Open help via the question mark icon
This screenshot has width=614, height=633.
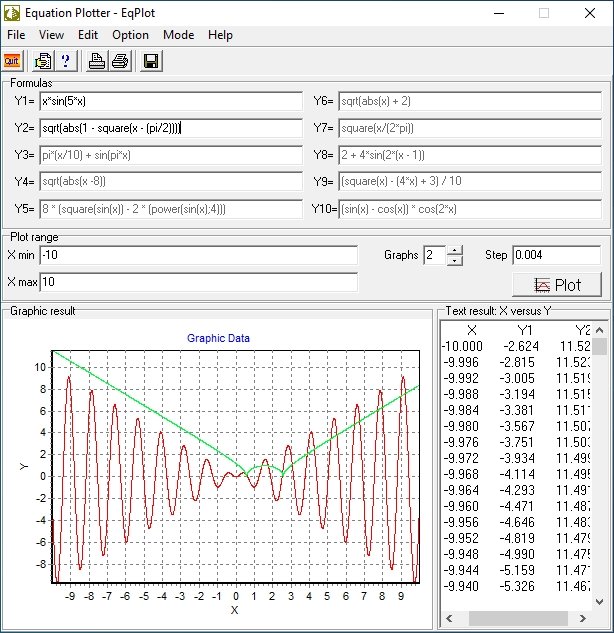pos(66,61)
